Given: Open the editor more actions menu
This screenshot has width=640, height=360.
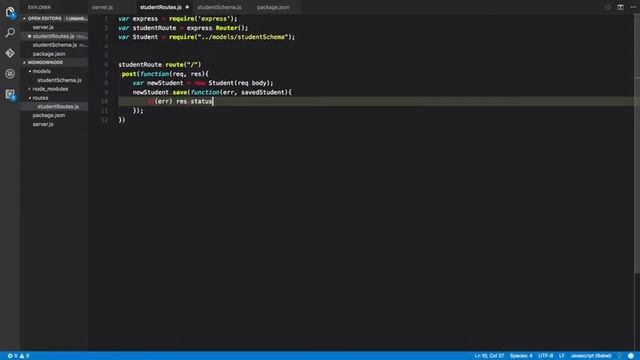Looking at the screenshot, I should tap(633, 7).
